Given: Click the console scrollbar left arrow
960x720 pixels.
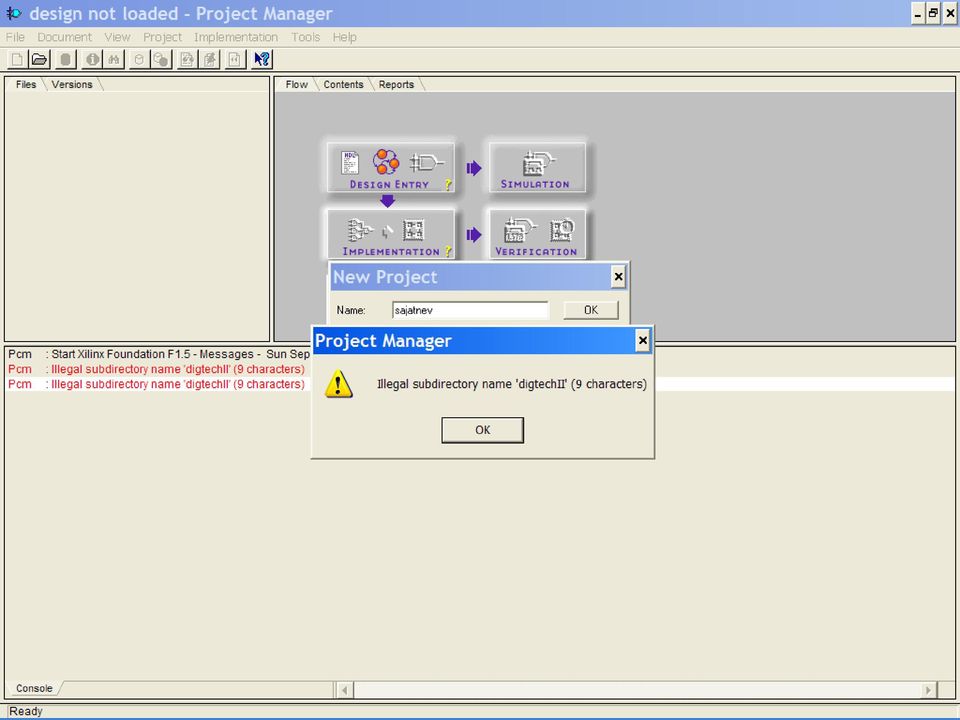Looking at the screenshot, I should tap(345, 690).
